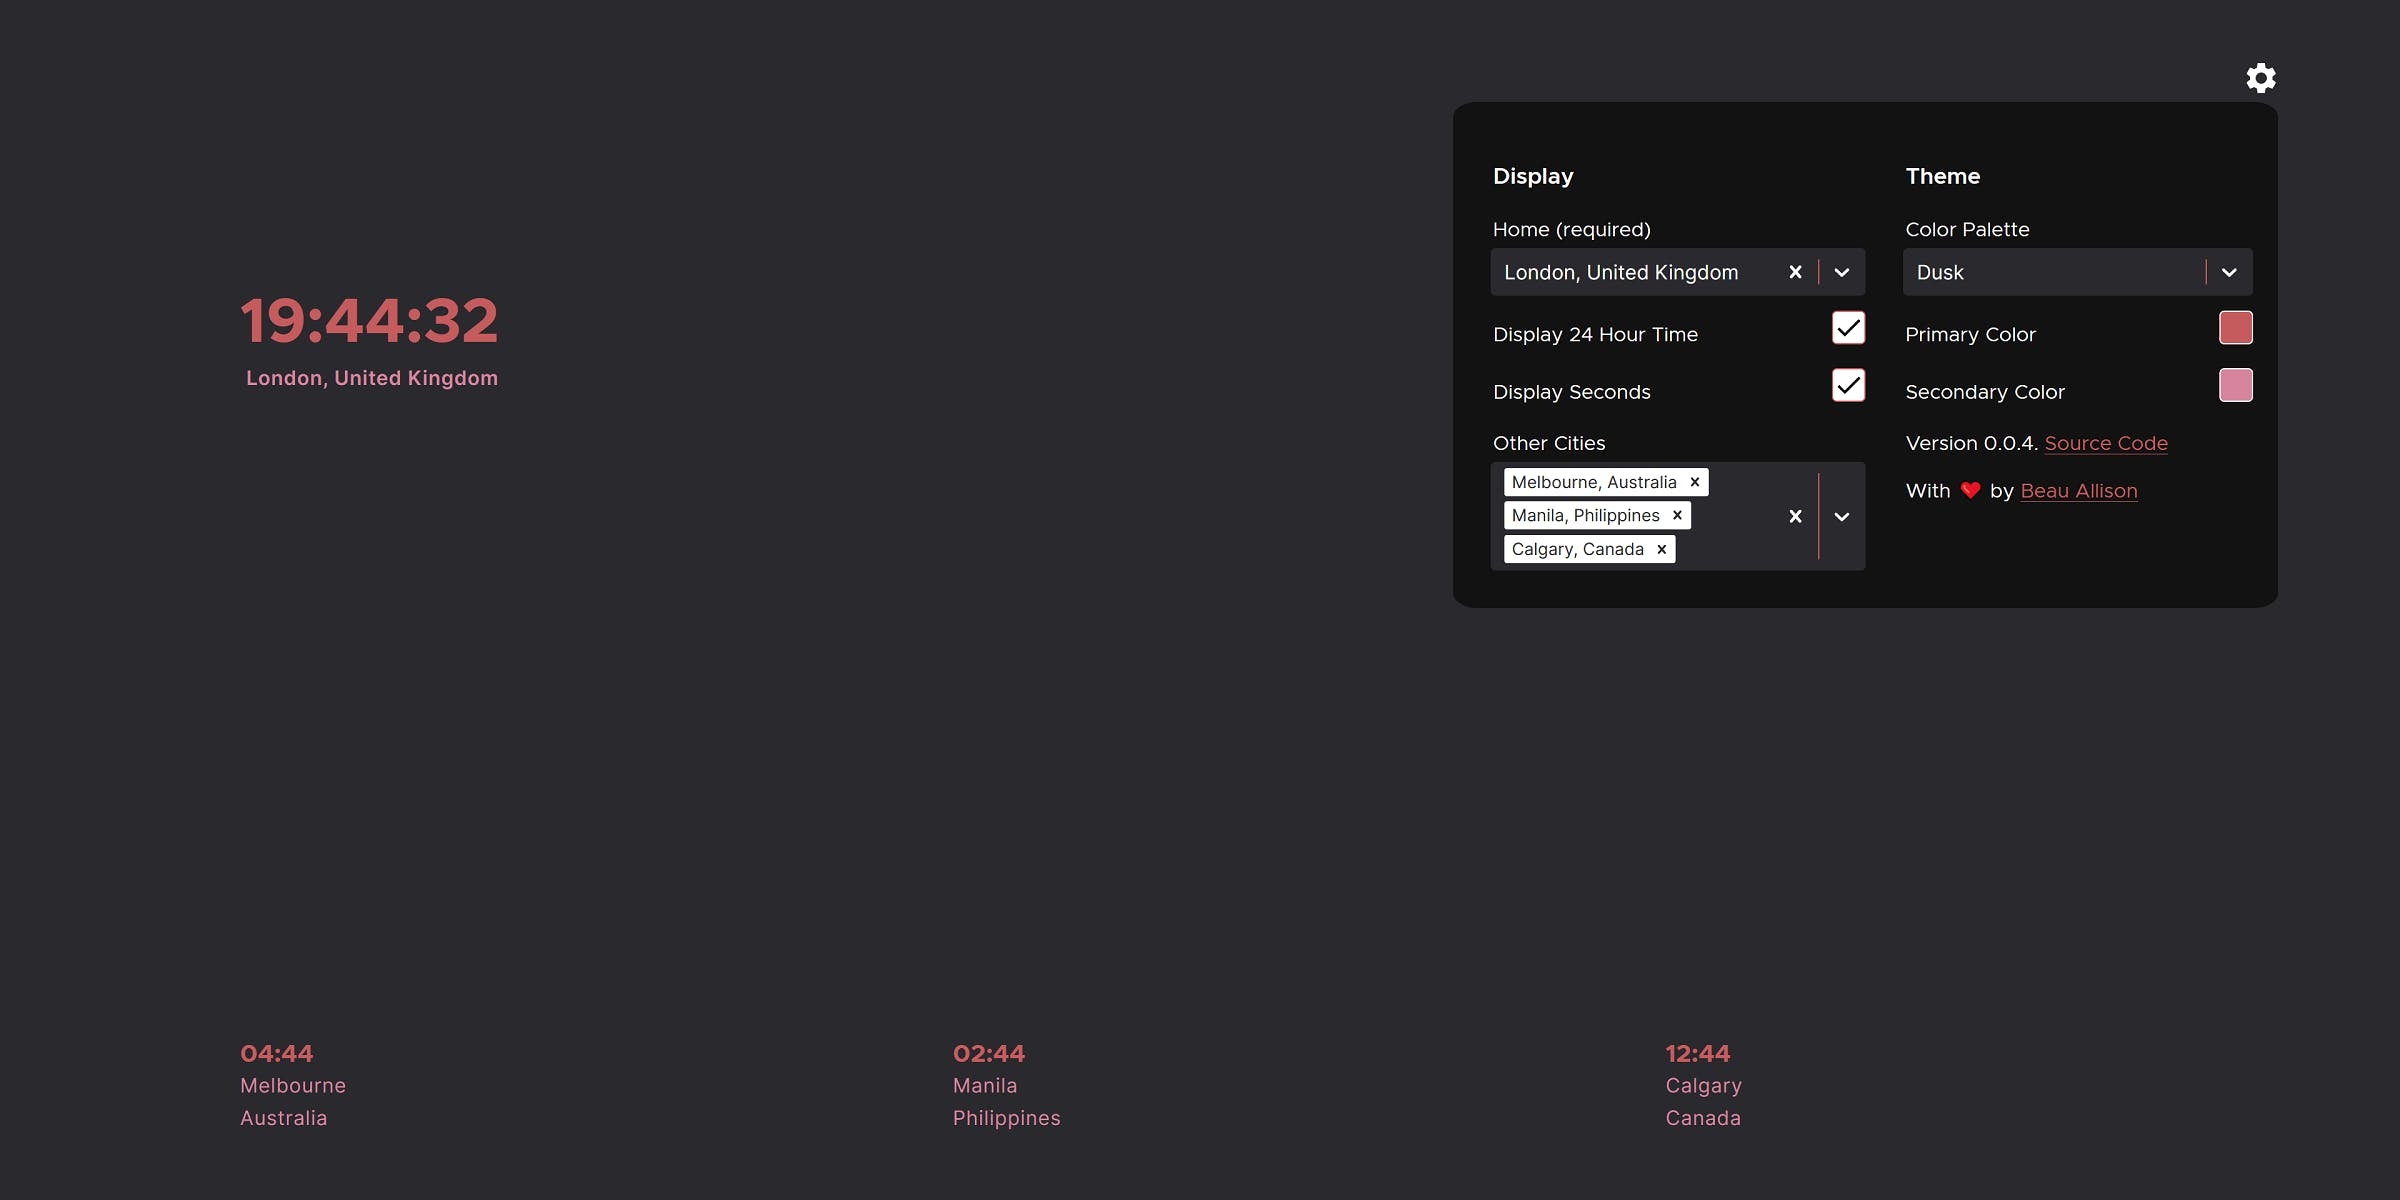Click the Dusk palette field
The image size is (2400, 1200).
(2077, 272)
